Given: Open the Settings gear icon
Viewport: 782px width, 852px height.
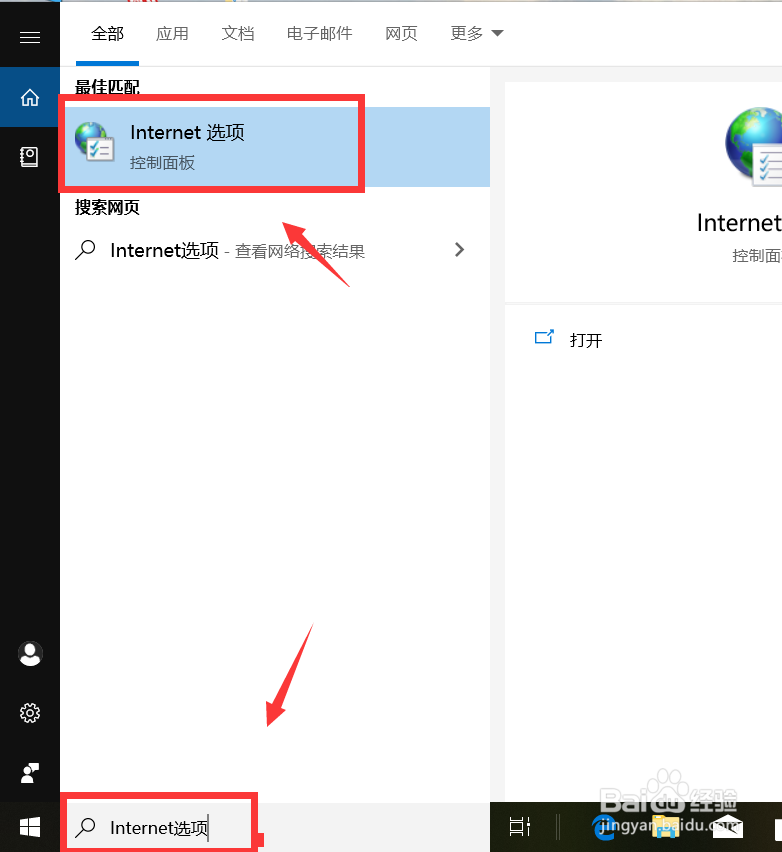Looking at the screenshot, I should (30, 712).
